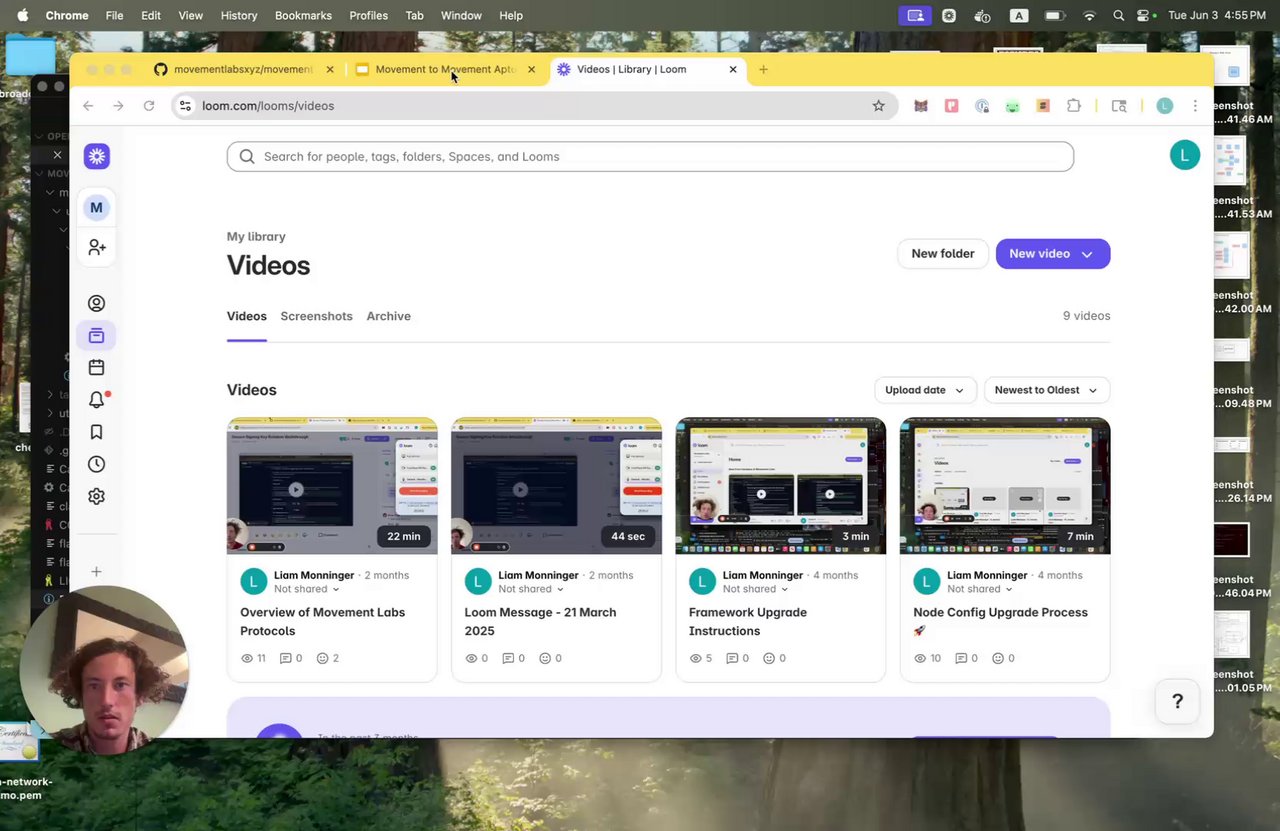This screenshot has width=1280, height=831.
Task: Open the L account avatar in Loom
Action: click(x=1184, y=155)
